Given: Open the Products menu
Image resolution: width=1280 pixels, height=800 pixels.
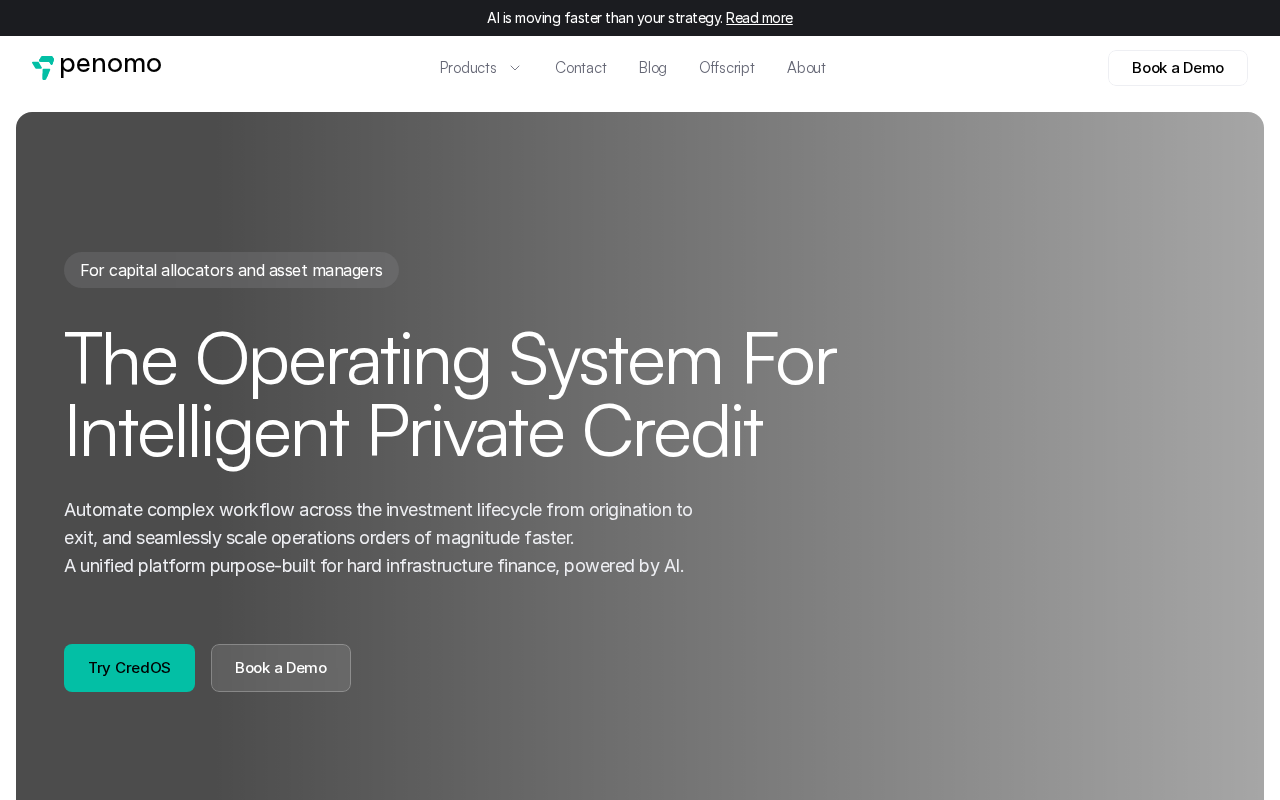Looking at the screenshot, I should [x=468, y=68].
